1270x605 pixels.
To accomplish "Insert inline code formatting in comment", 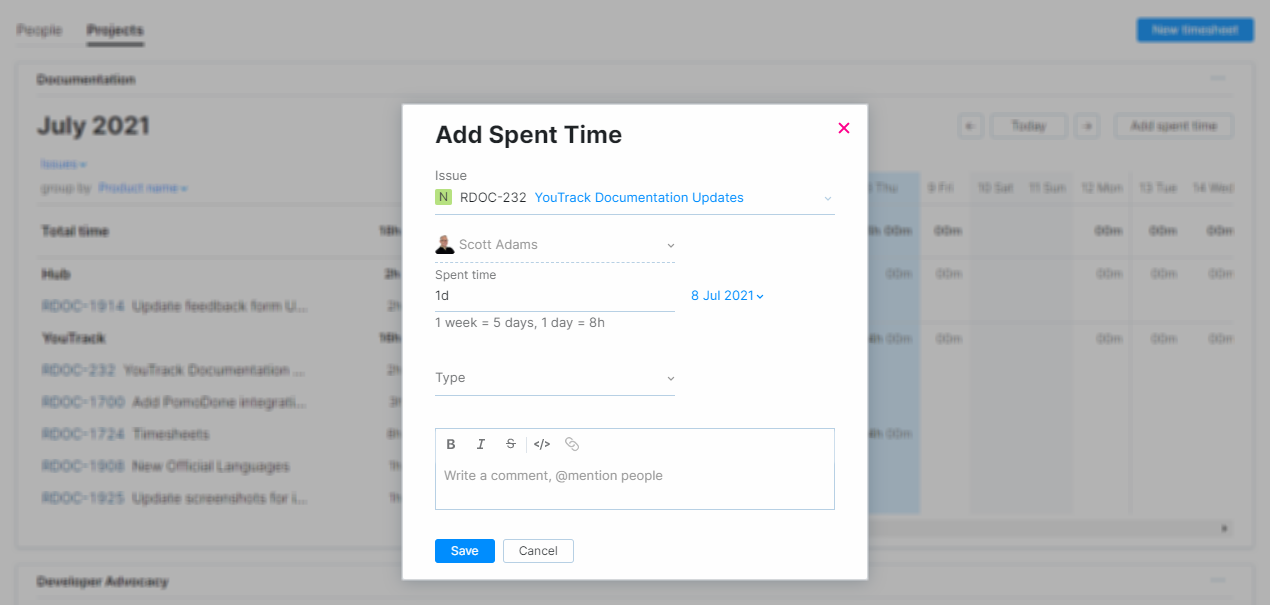I will 542,444.
